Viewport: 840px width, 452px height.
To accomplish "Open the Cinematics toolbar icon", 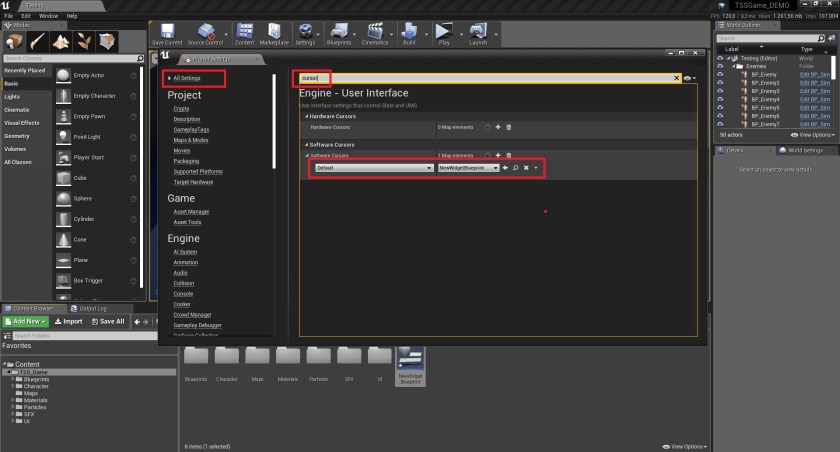I will coord(375,34).
